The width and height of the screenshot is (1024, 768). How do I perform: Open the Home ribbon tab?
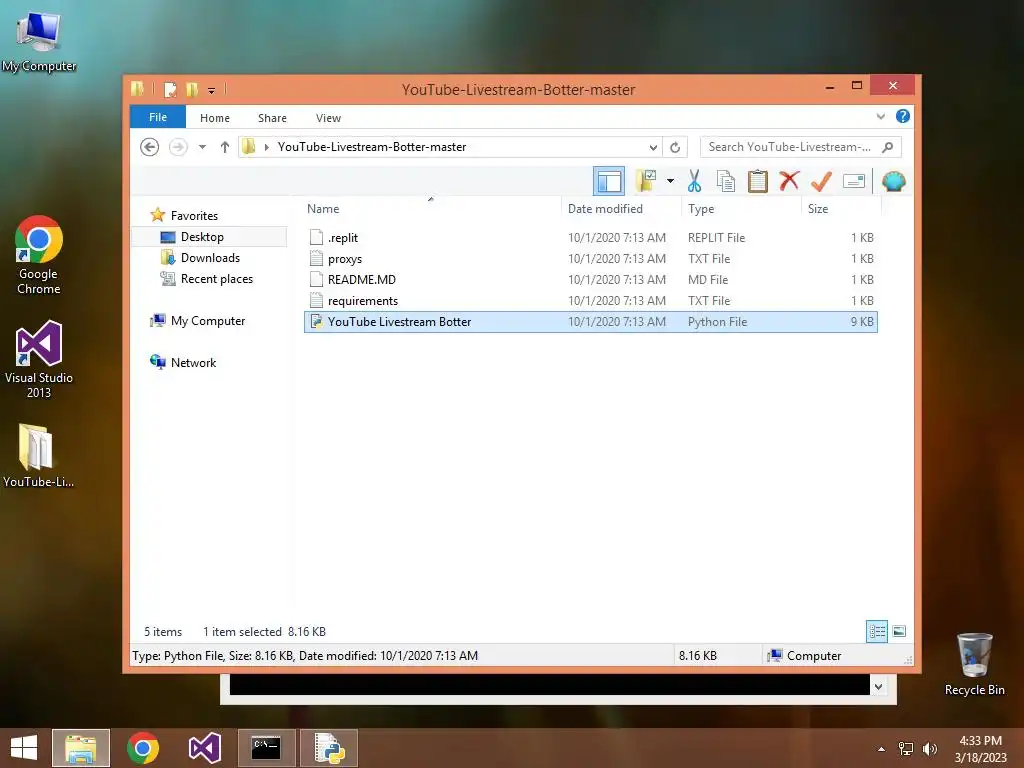click(x=215, y=118)
